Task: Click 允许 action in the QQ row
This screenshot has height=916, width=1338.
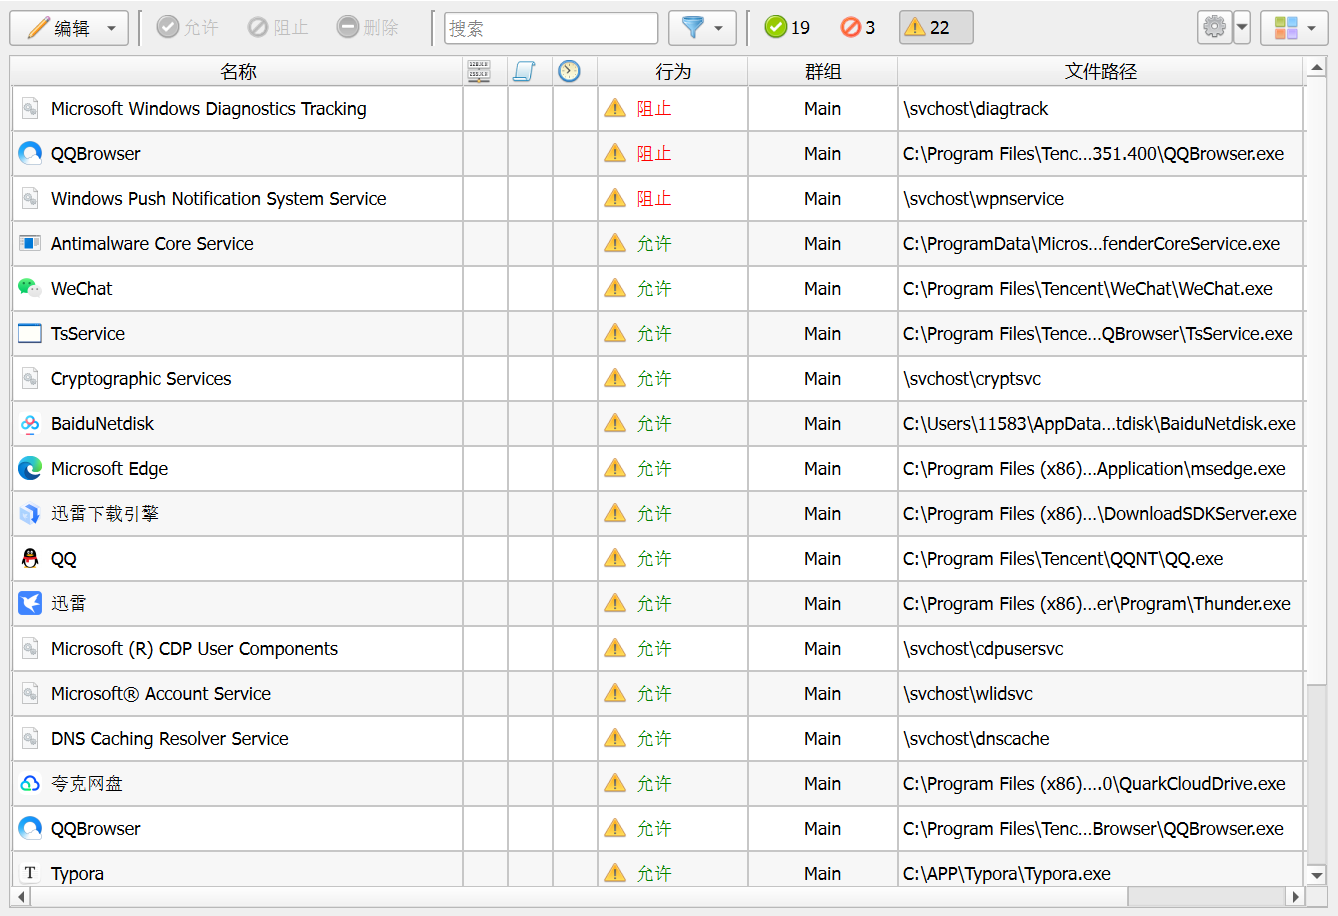Action: click(654, 558)
